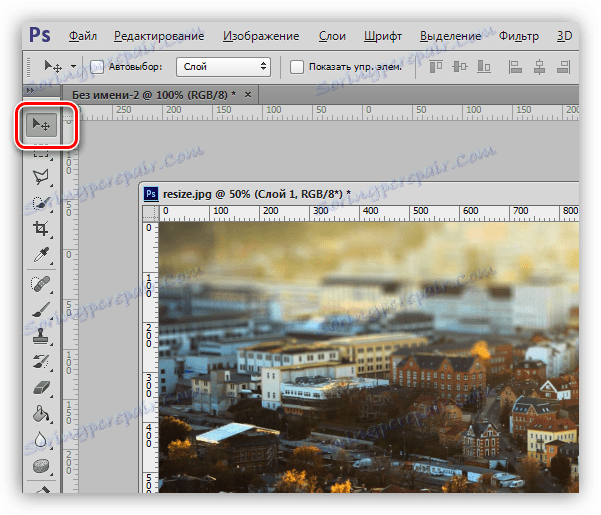Open the Редактирование menu
Screen dimensions: 601x515
(159, 36)
